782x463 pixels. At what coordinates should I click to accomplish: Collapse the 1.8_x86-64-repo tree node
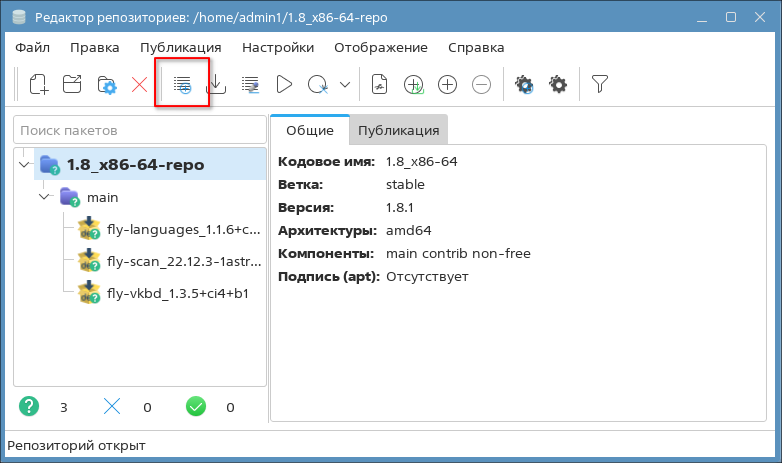coord(24,164)
